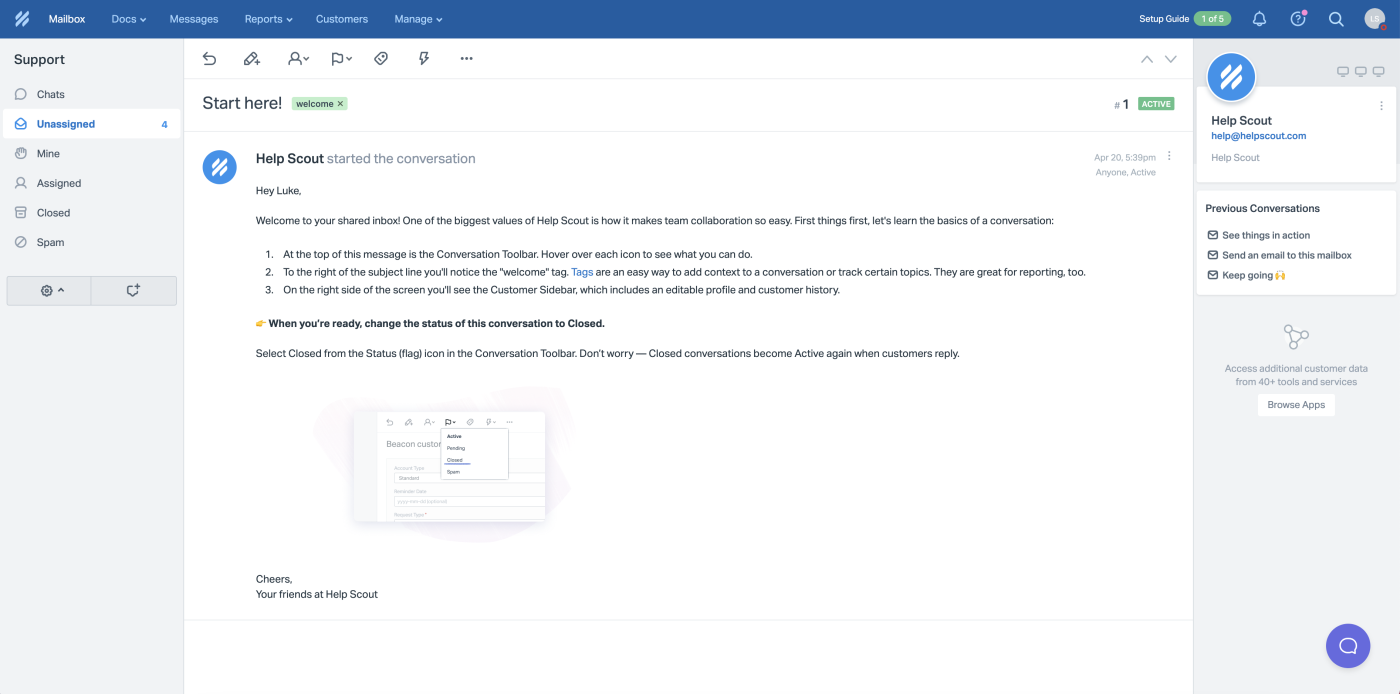Click the add note icon
The image size is (1400, 694).
[252, 59]
